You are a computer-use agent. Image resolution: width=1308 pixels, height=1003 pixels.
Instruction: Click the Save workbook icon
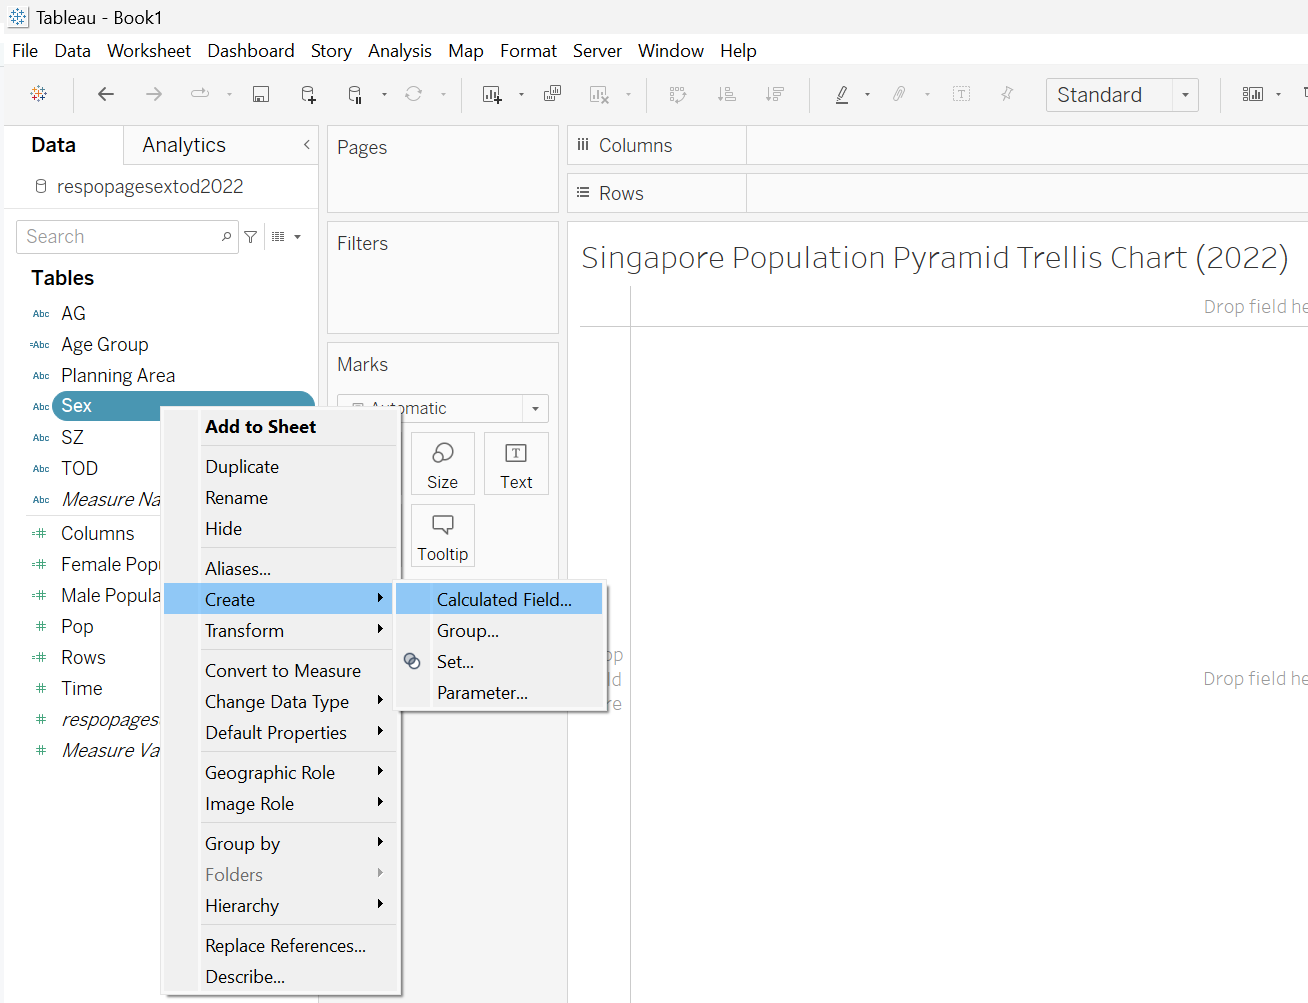[261, 94]
